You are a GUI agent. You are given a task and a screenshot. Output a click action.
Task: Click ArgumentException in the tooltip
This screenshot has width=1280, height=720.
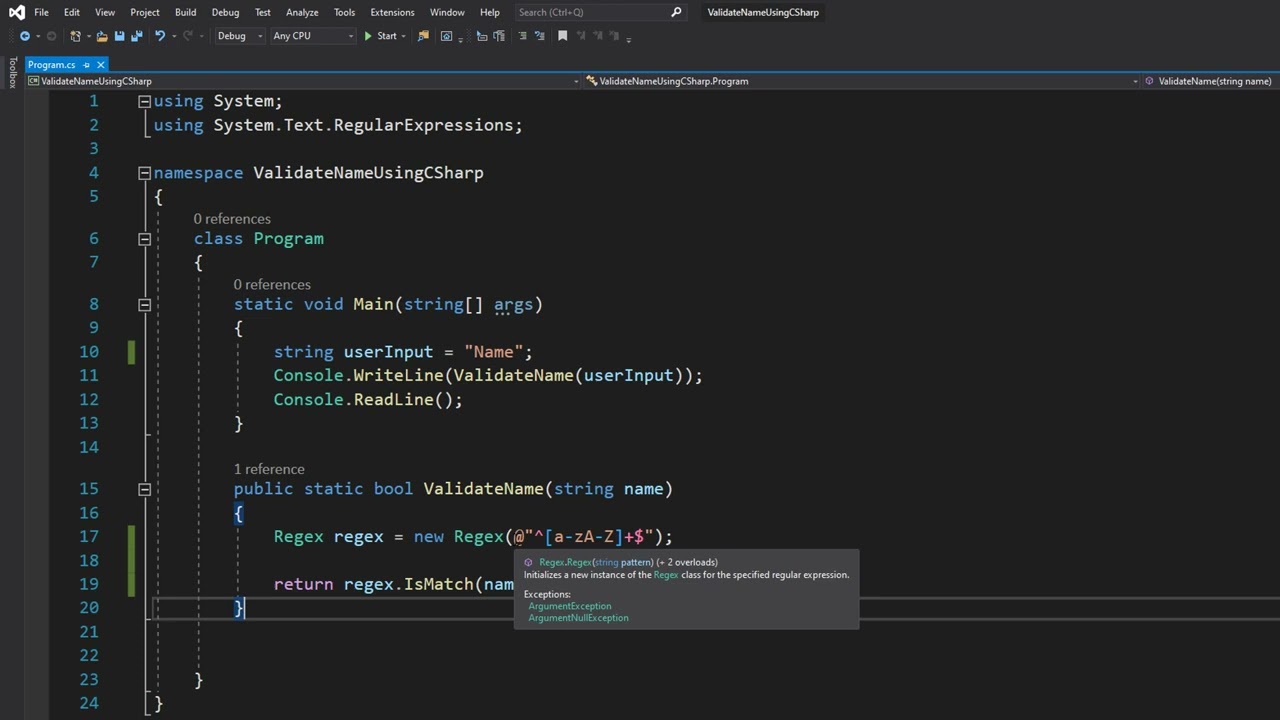tap(570, 606)
